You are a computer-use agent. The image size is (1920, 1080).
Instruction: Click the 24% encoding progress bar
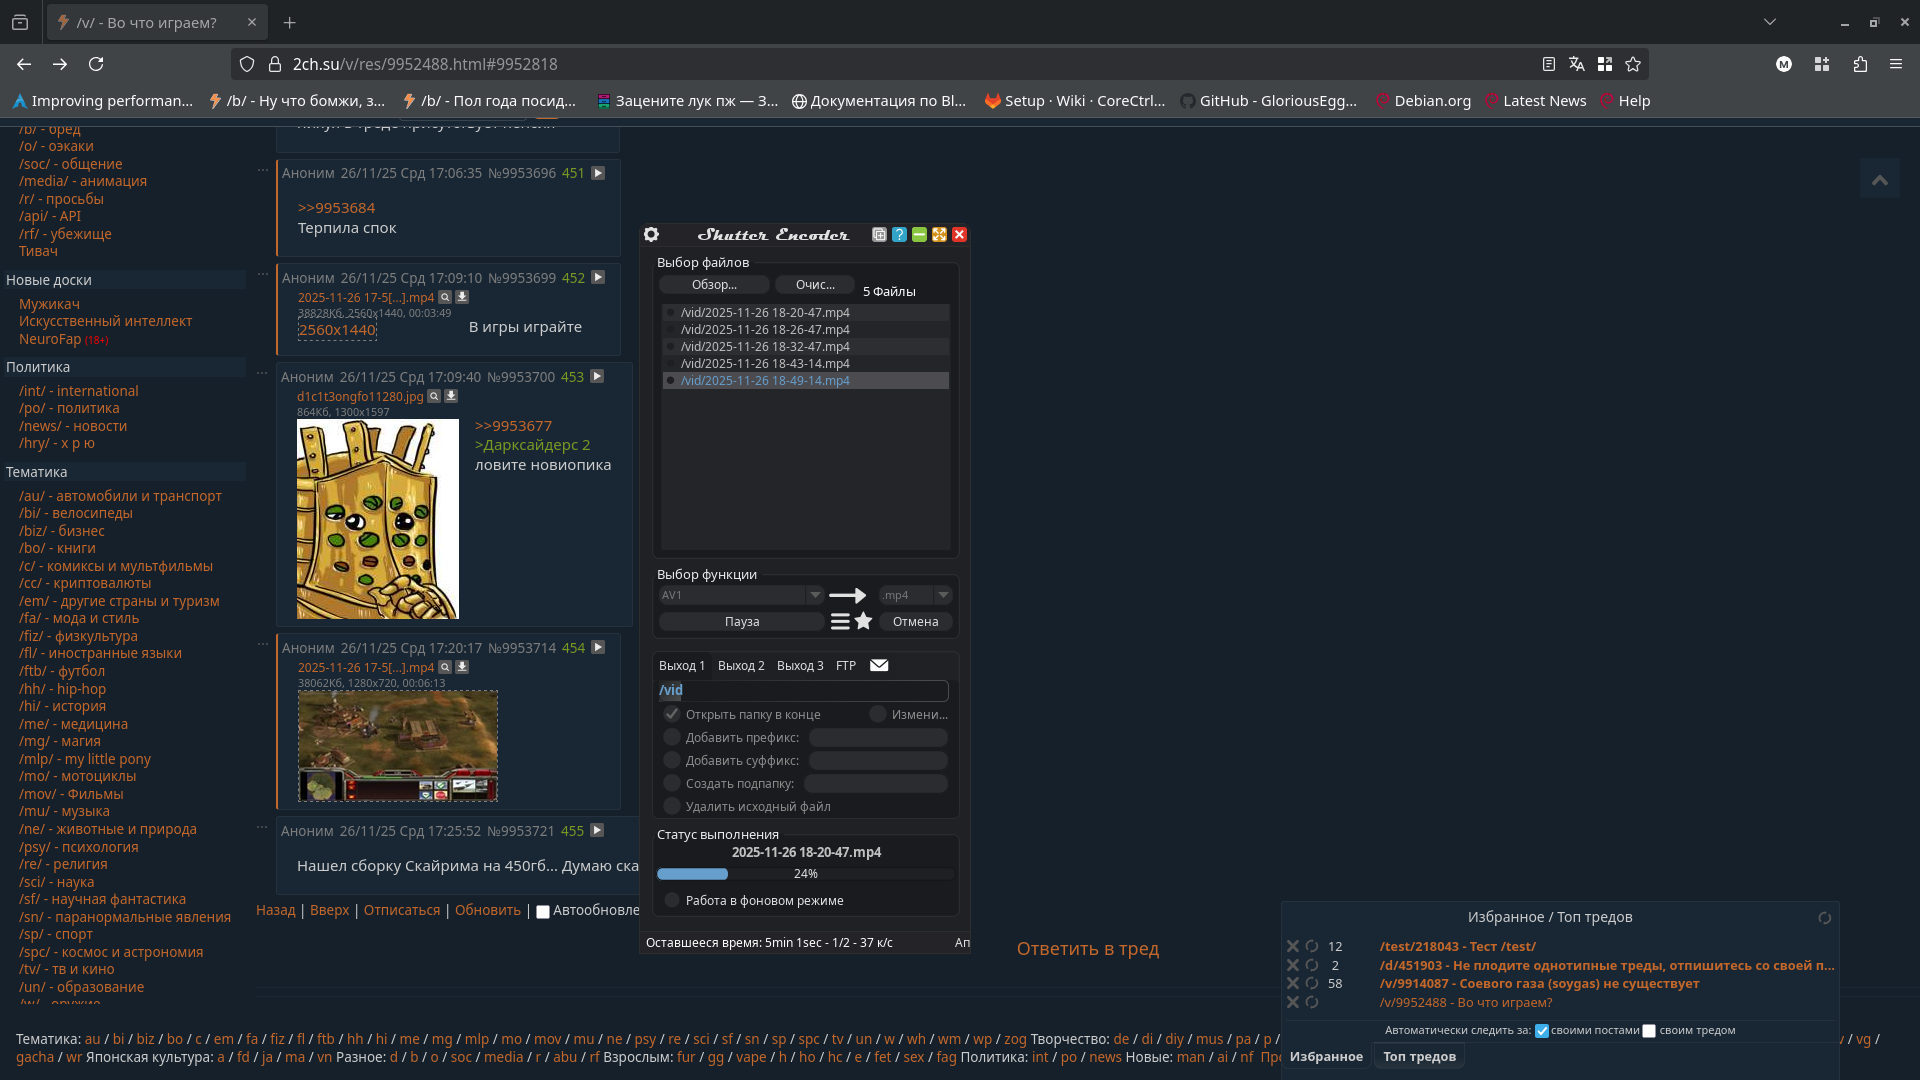(x=805, y=874)
